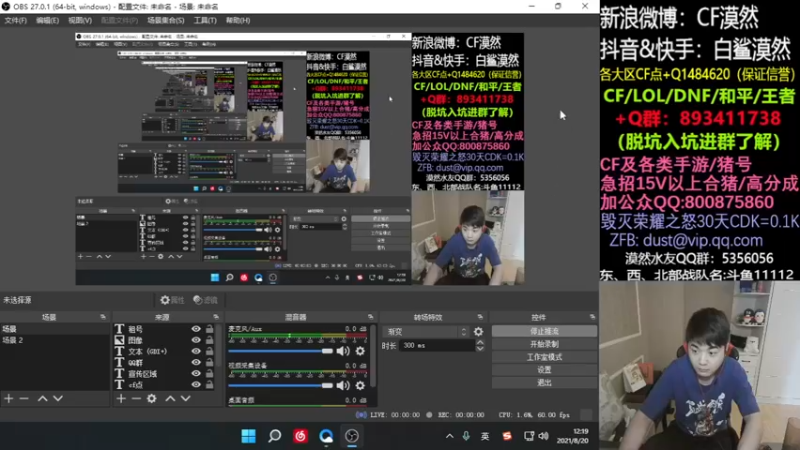Screen dimensions: 800x450
Task: Float the 场景 dock panel
Action: [103, 317]
